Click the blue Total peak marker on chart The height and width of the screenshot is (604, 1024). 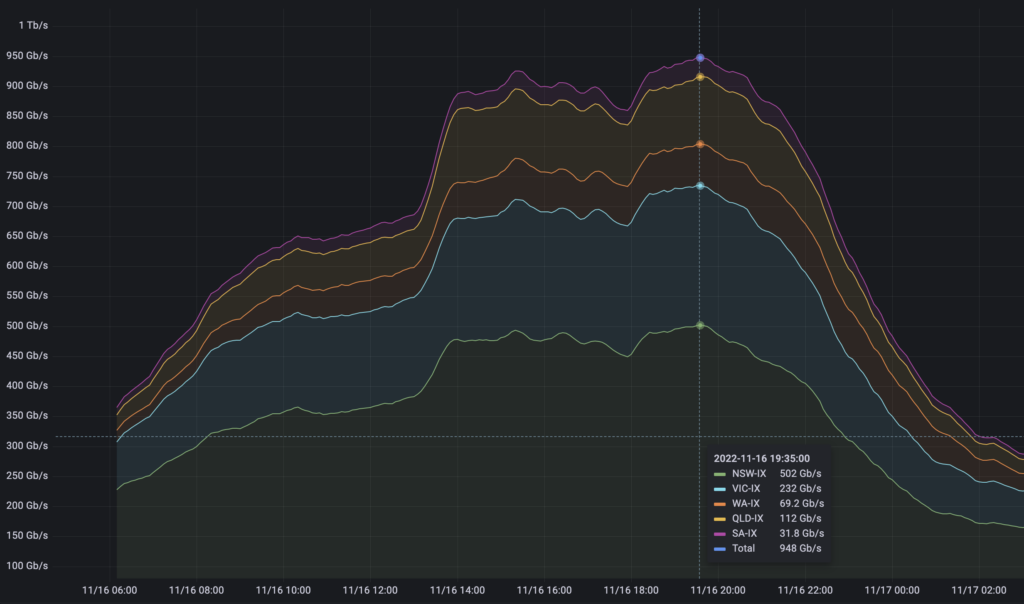pyautogui.click(x=699, y=58)
